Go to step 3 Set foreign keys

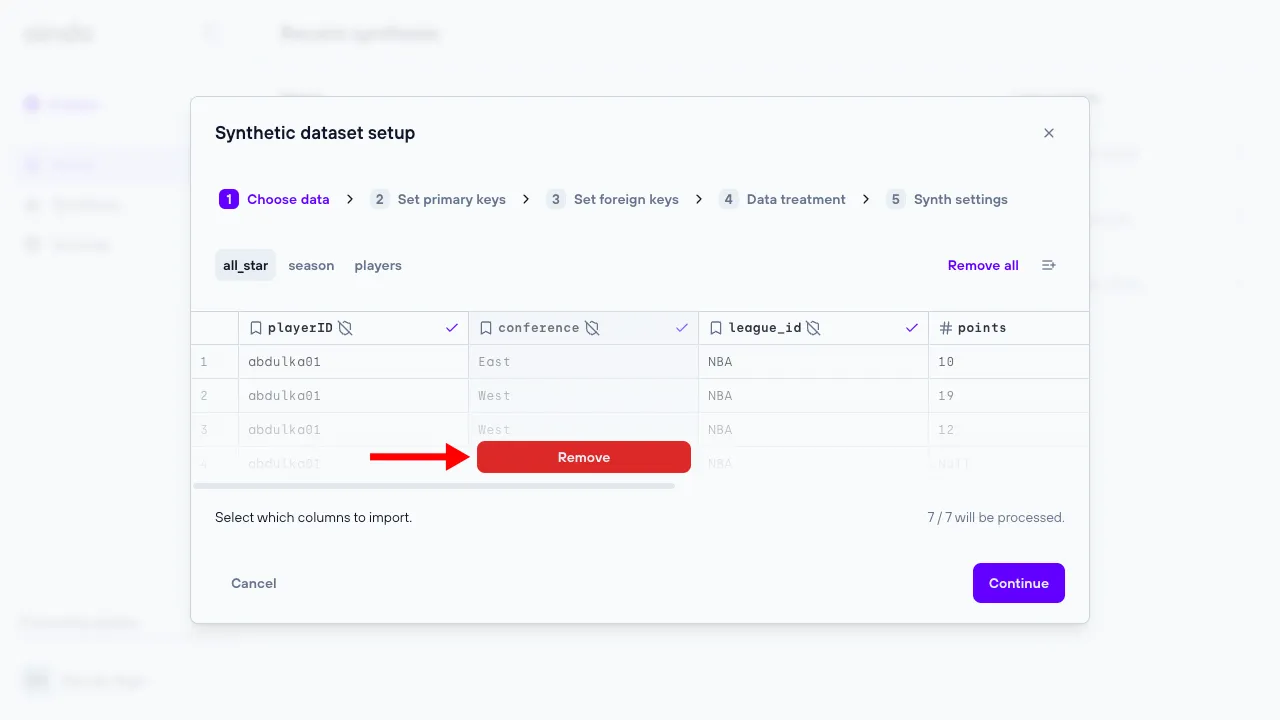[613, 199]
